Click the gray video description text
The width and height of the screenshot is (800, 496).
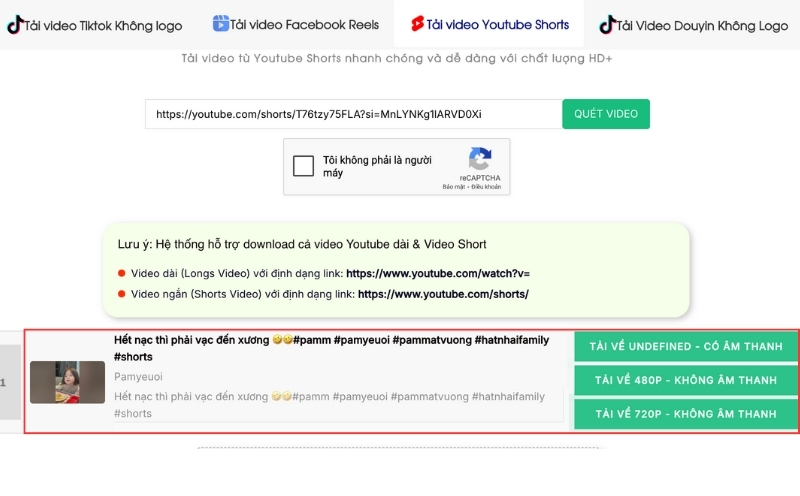[330, 405]
